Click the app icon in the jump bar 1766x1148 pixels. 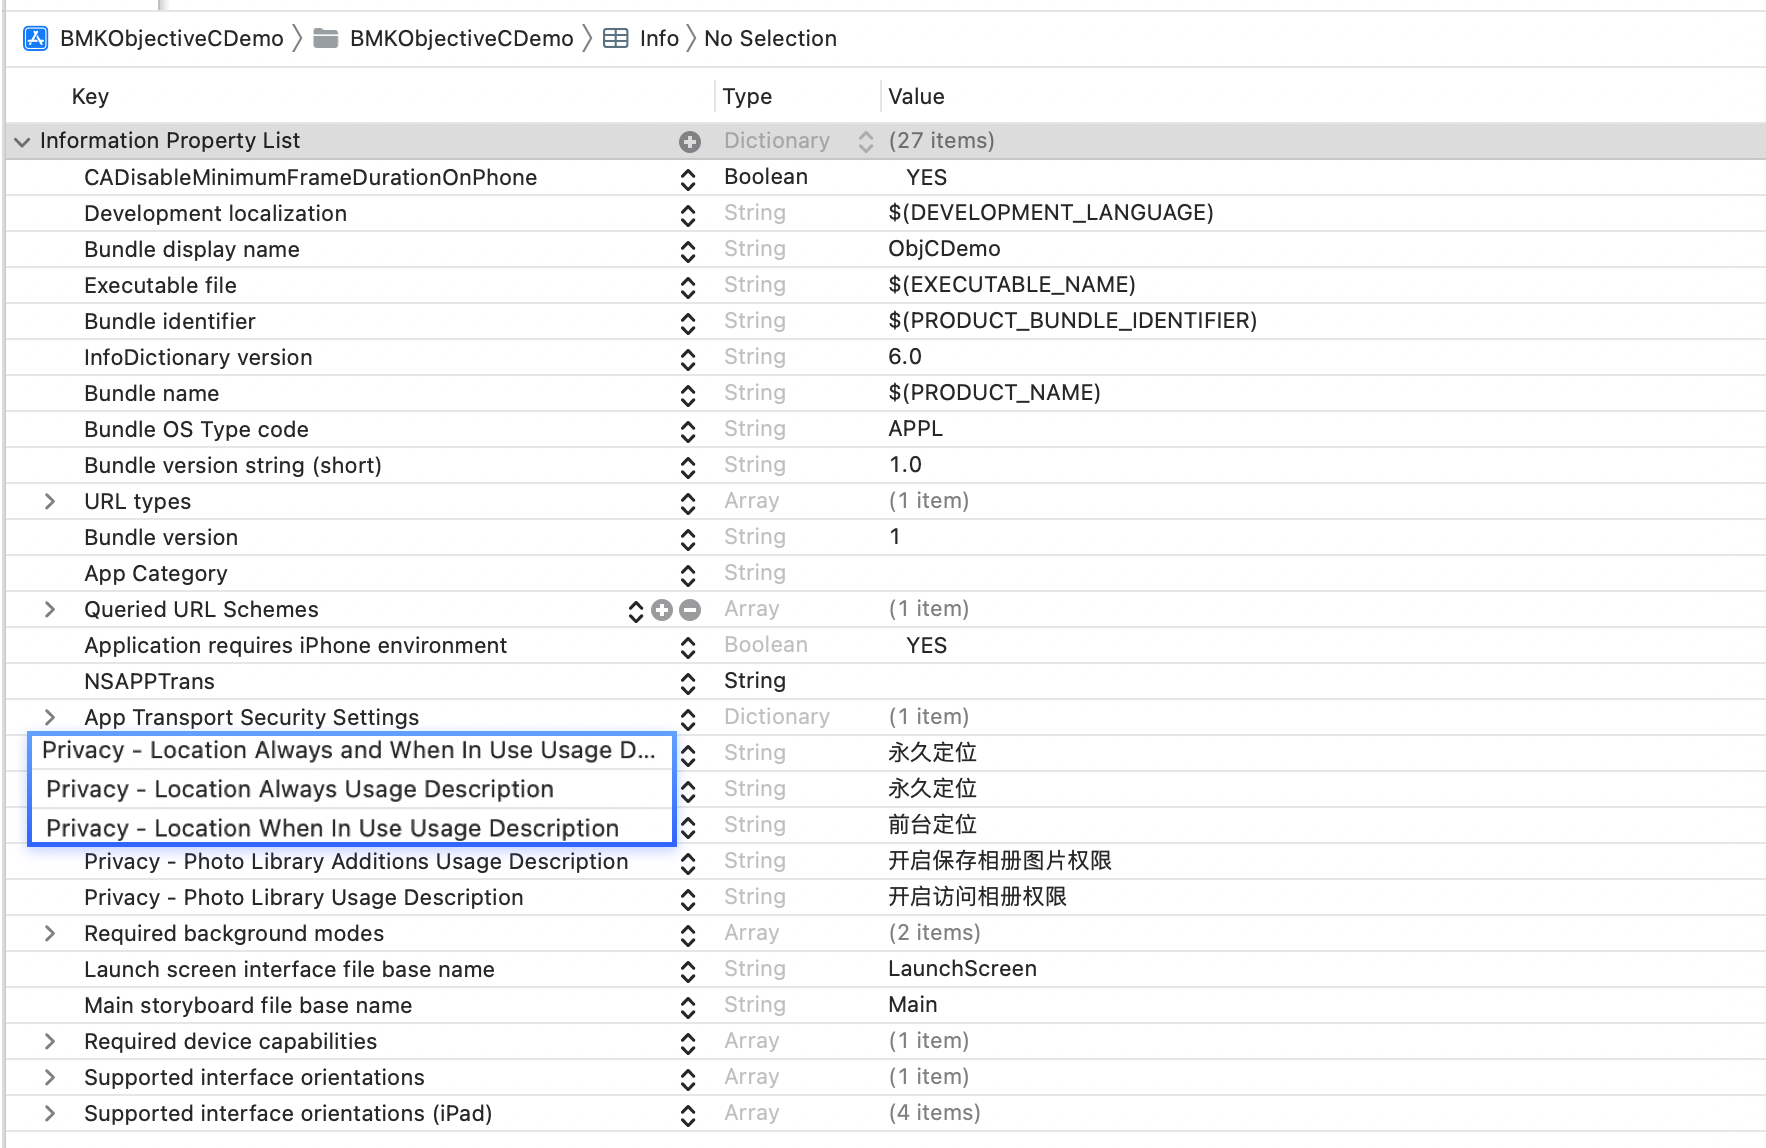click(35, 38)
